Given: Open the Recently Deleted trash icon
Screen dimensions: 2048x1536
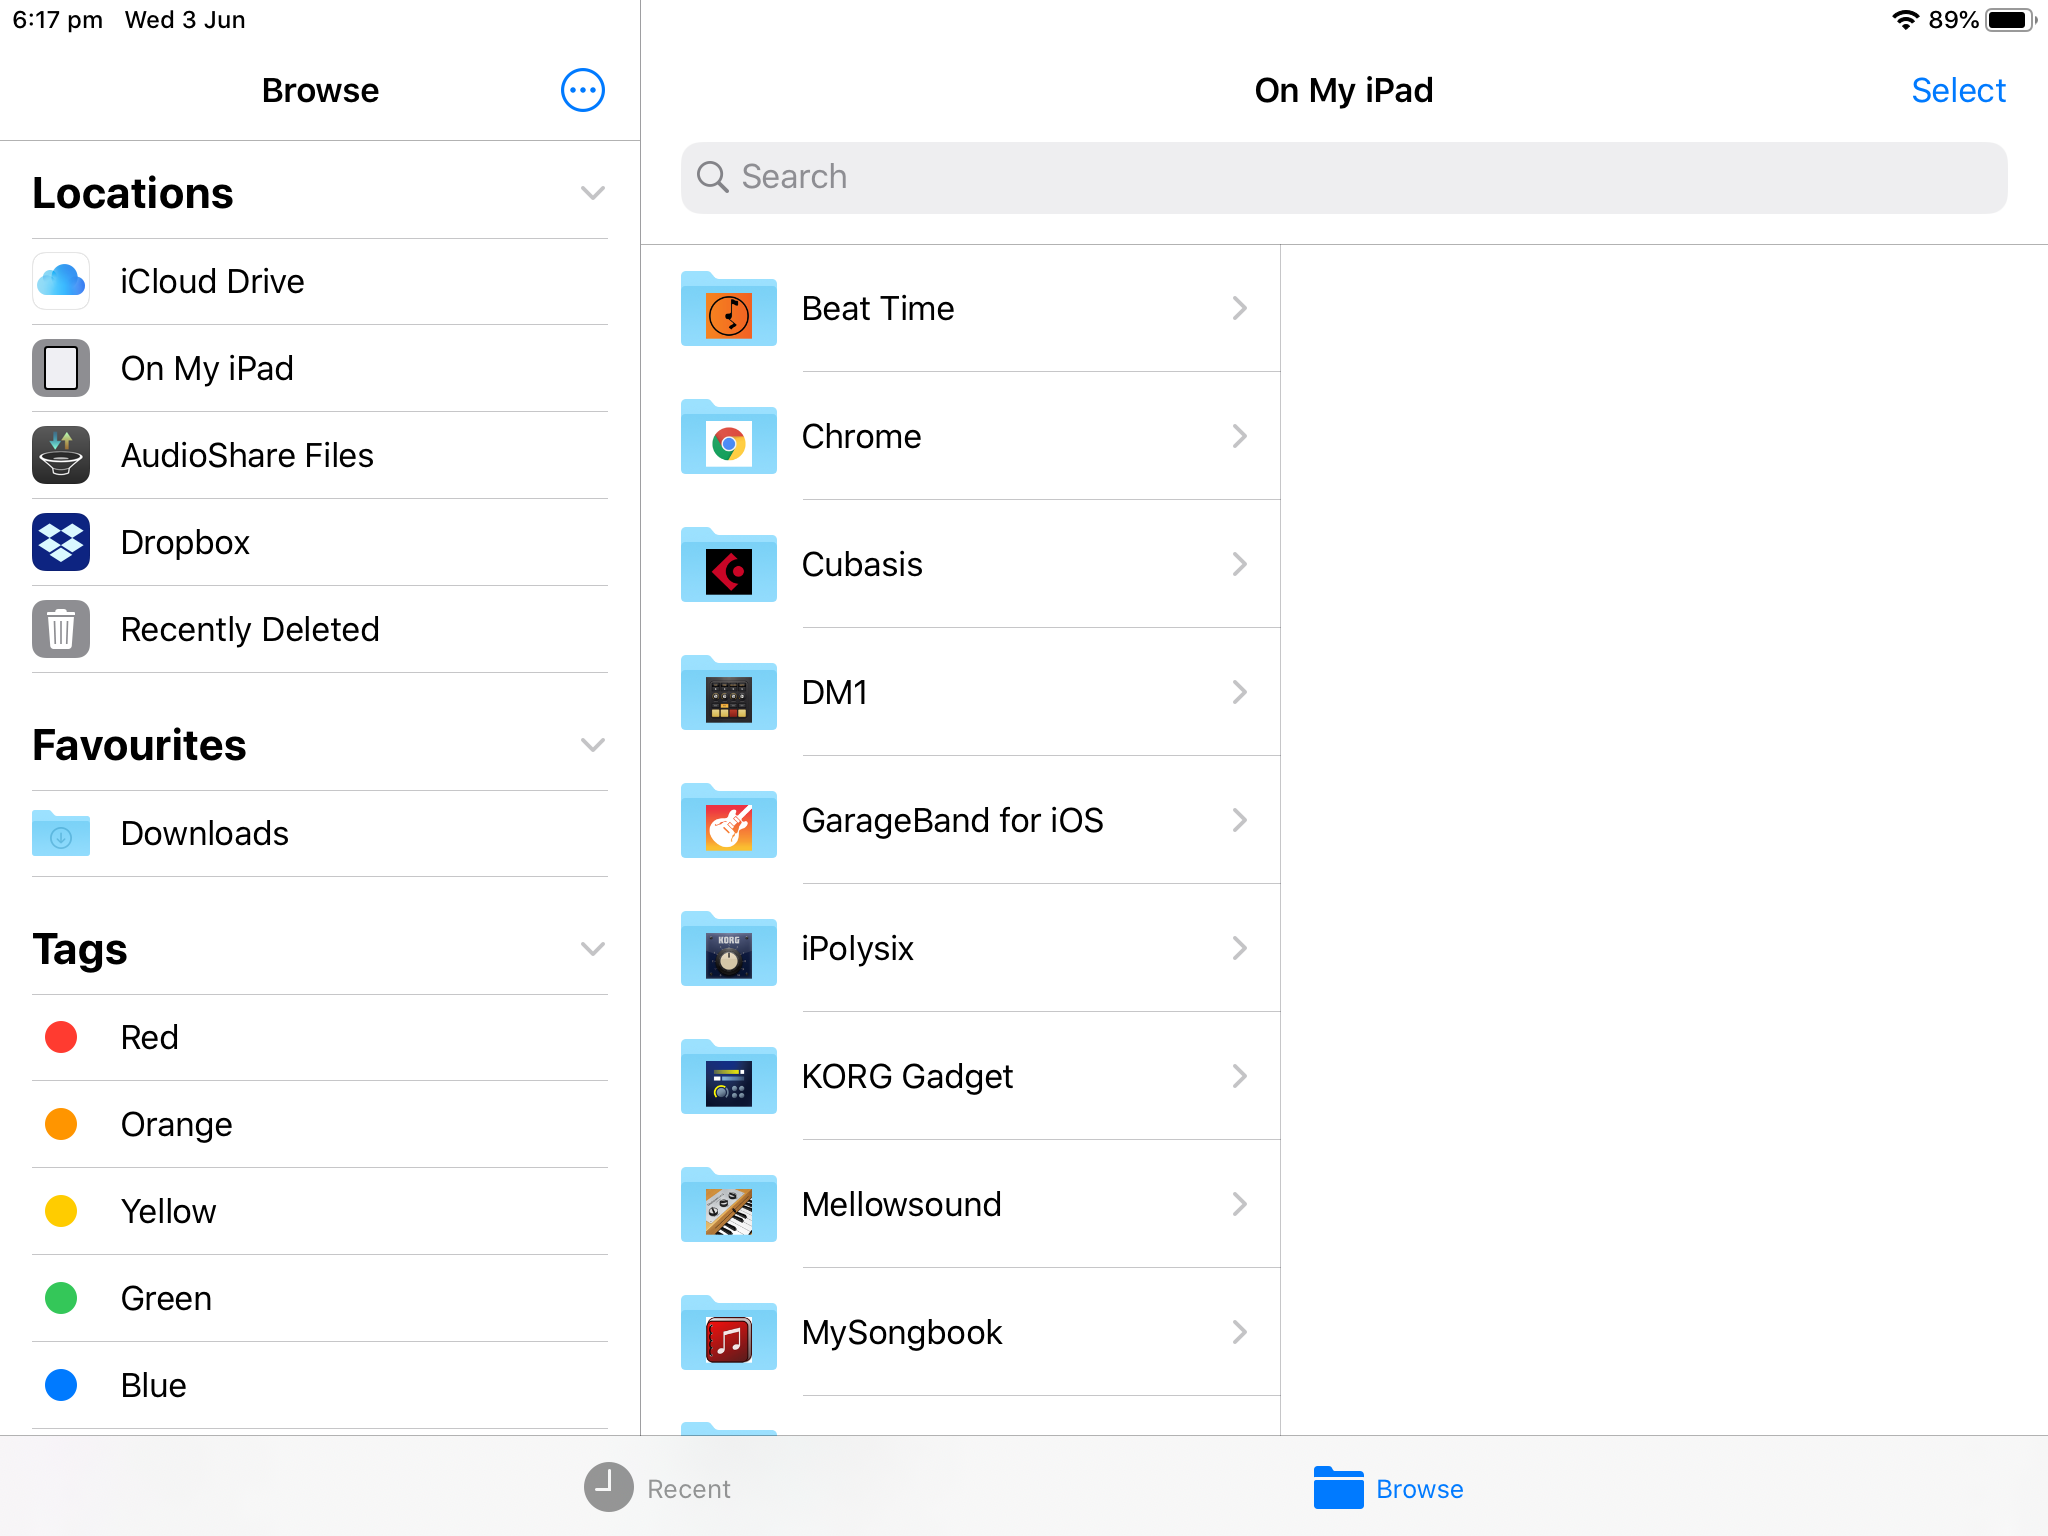Looking at the screenshot, I should [x=61, y=629].
